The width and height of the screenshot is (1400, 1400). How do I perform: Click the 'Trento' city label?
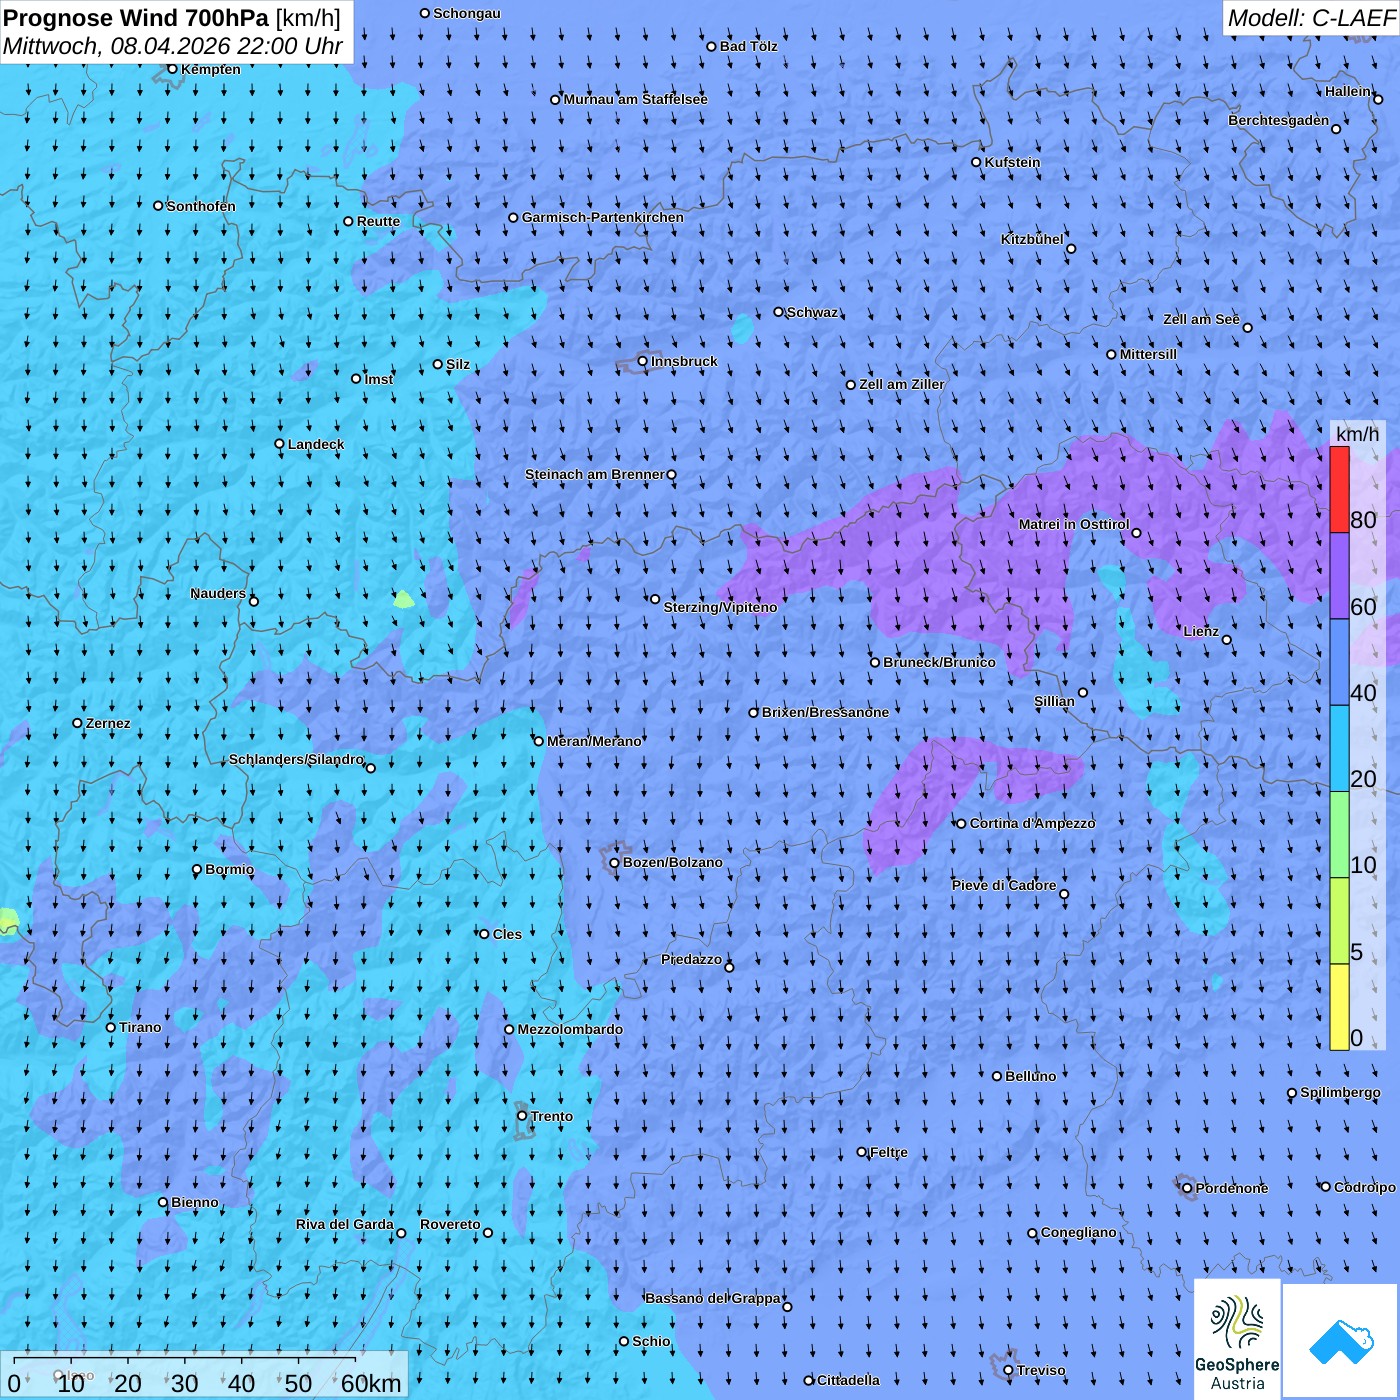point(552,1116)
